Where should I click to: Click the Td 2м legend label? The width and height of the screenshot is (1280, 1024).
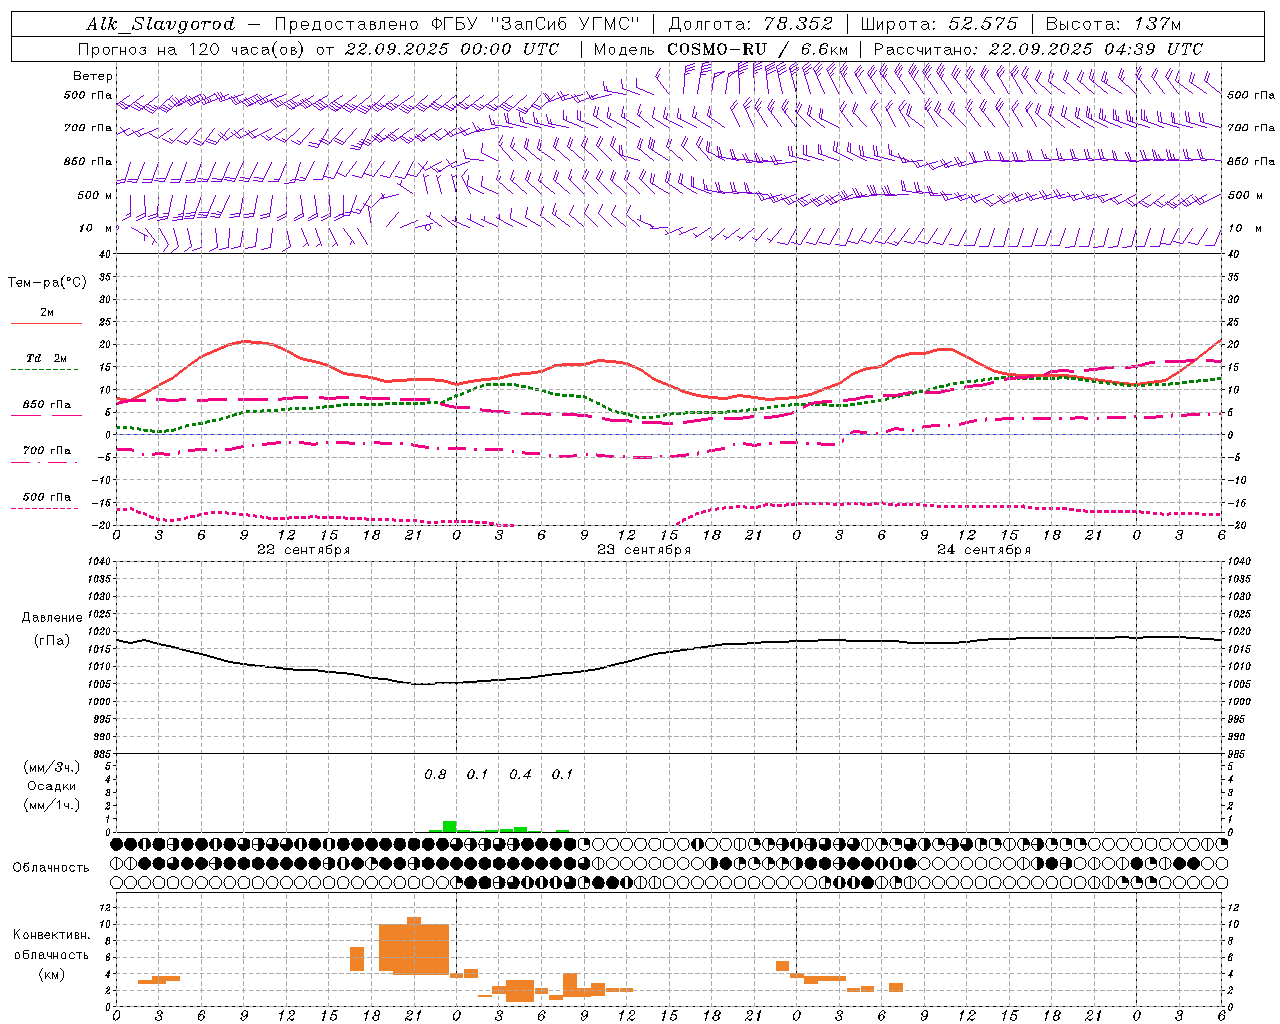tap(46, 358)
